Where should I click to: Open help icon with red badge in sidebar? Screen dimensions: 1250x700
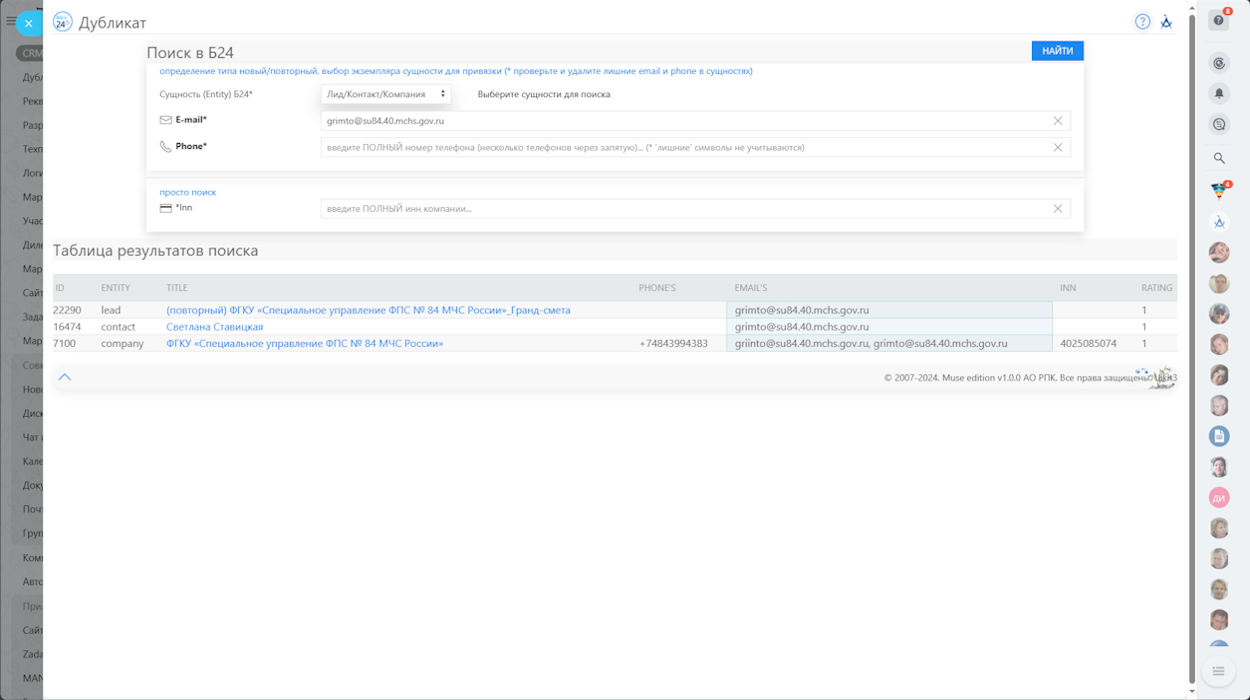tap(1218, 21)
